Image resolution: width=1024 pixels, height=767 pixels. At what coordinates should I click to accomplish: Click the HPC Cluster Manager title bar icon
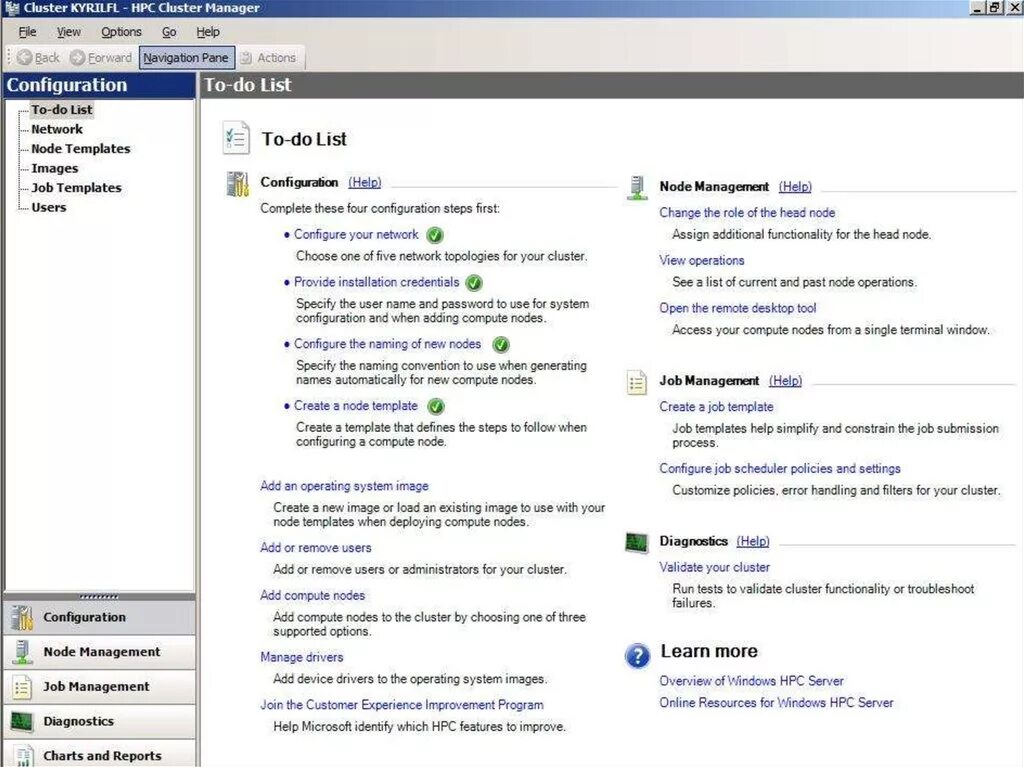tap(12, 8)
